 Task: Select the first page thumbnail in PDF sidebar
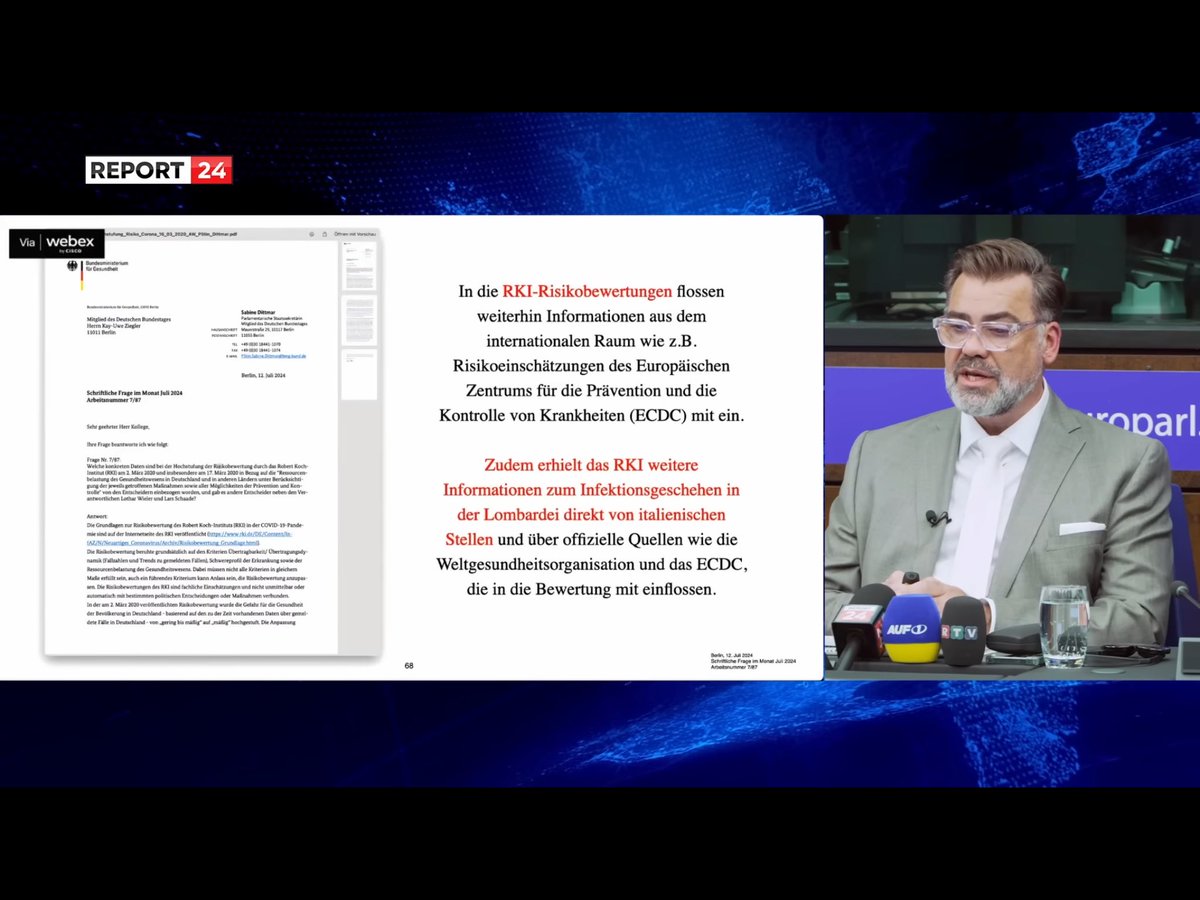coord(359,266)
